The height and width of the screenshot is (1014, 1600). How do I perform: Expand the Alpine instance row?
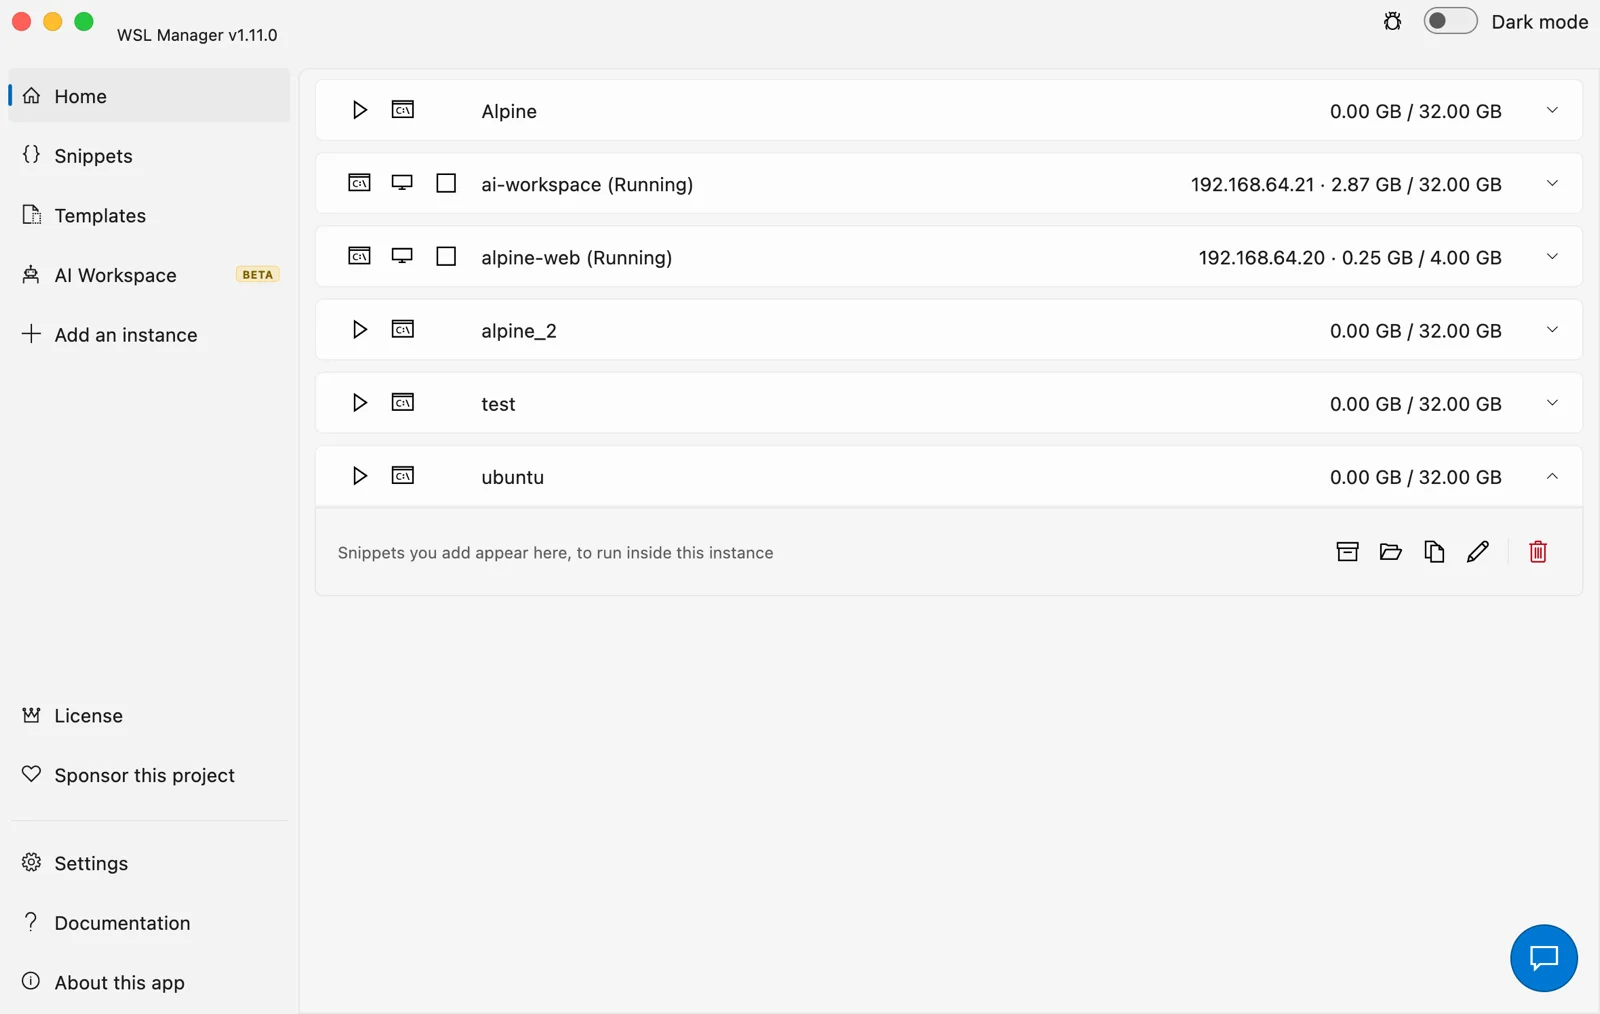tap(1552, 110)
